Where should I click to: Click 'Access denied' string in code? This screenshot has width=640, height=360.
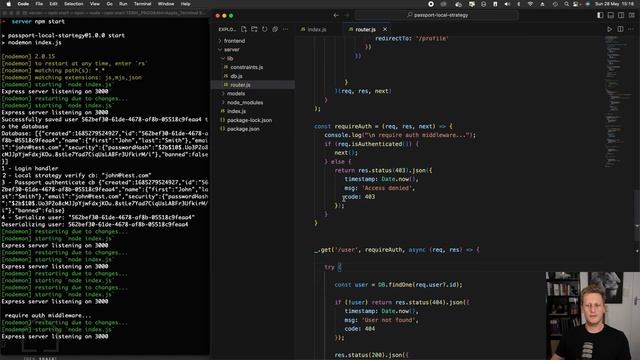(387, 188)
